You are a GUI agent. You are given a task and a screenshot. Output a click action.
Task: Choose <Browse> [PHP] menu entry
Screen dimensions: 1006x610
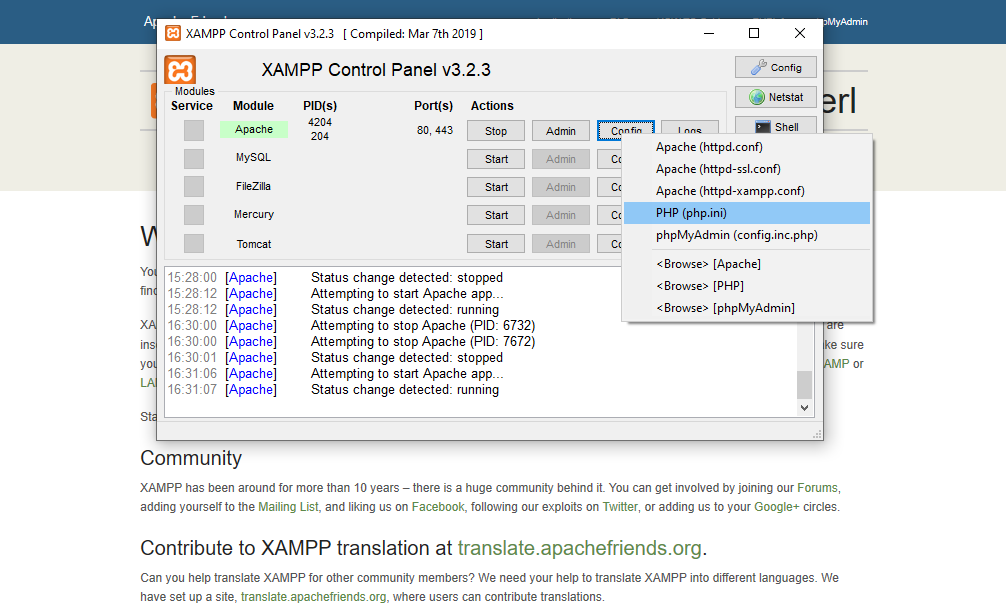pyautogui.click(x=747, y=285)
